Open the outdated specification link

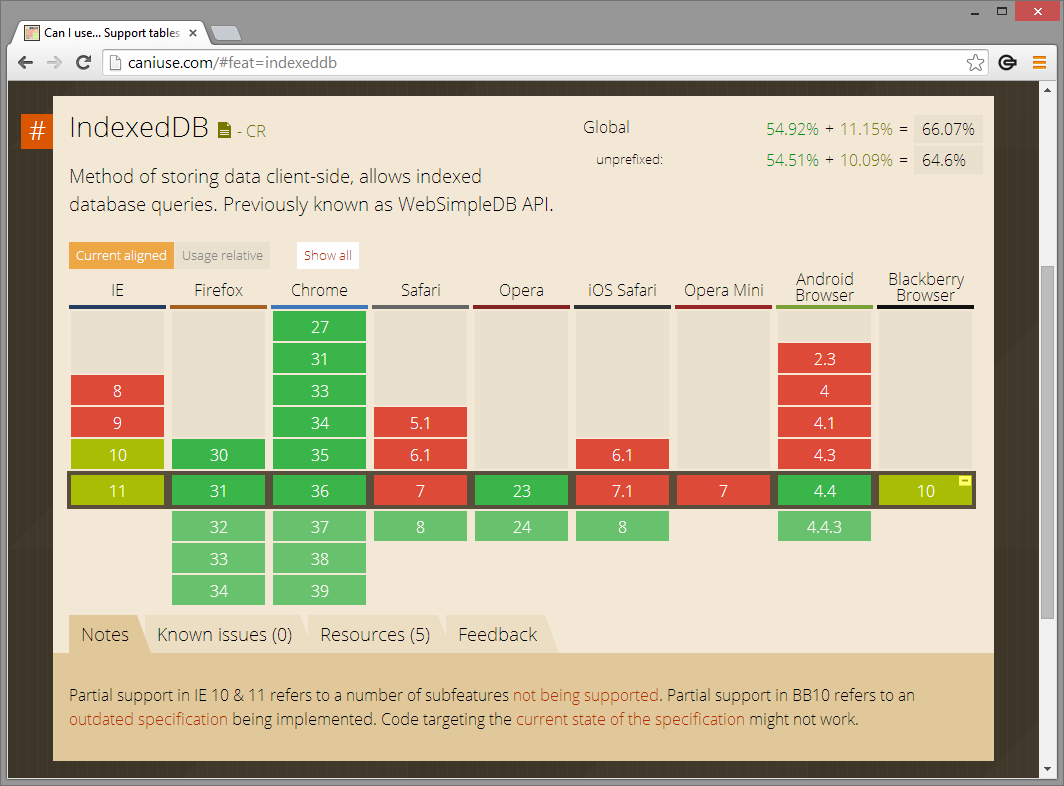tap(147, 719)
